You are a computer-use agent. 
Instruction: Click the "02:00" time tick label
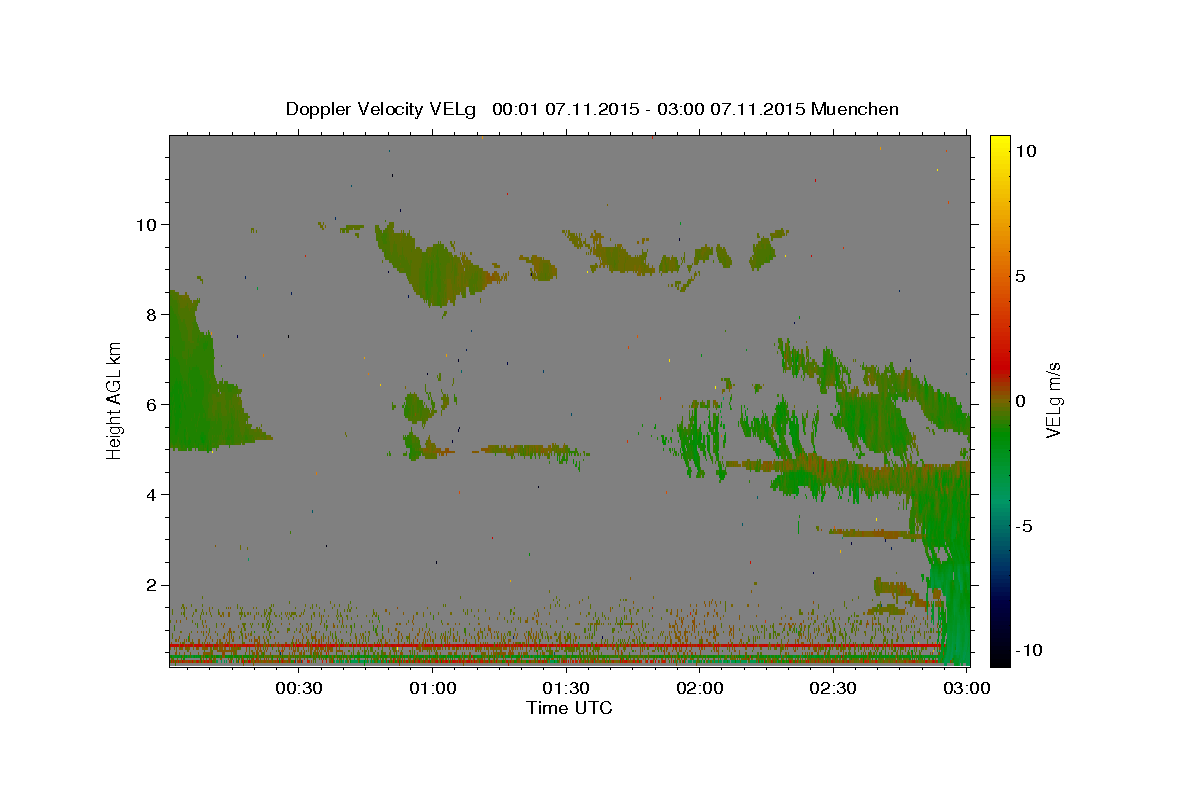(699, 688)
